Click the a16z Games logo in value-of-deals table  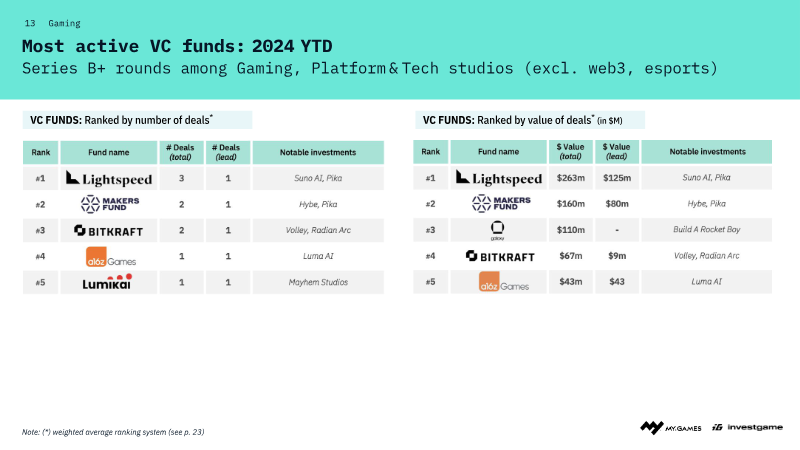pyautogui.click(x=504, y=282)
